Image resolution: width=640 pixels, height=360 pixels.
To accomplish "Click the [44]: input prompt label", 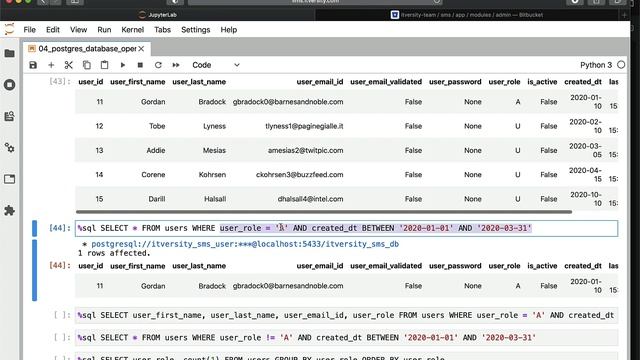I will coord(60,228).
